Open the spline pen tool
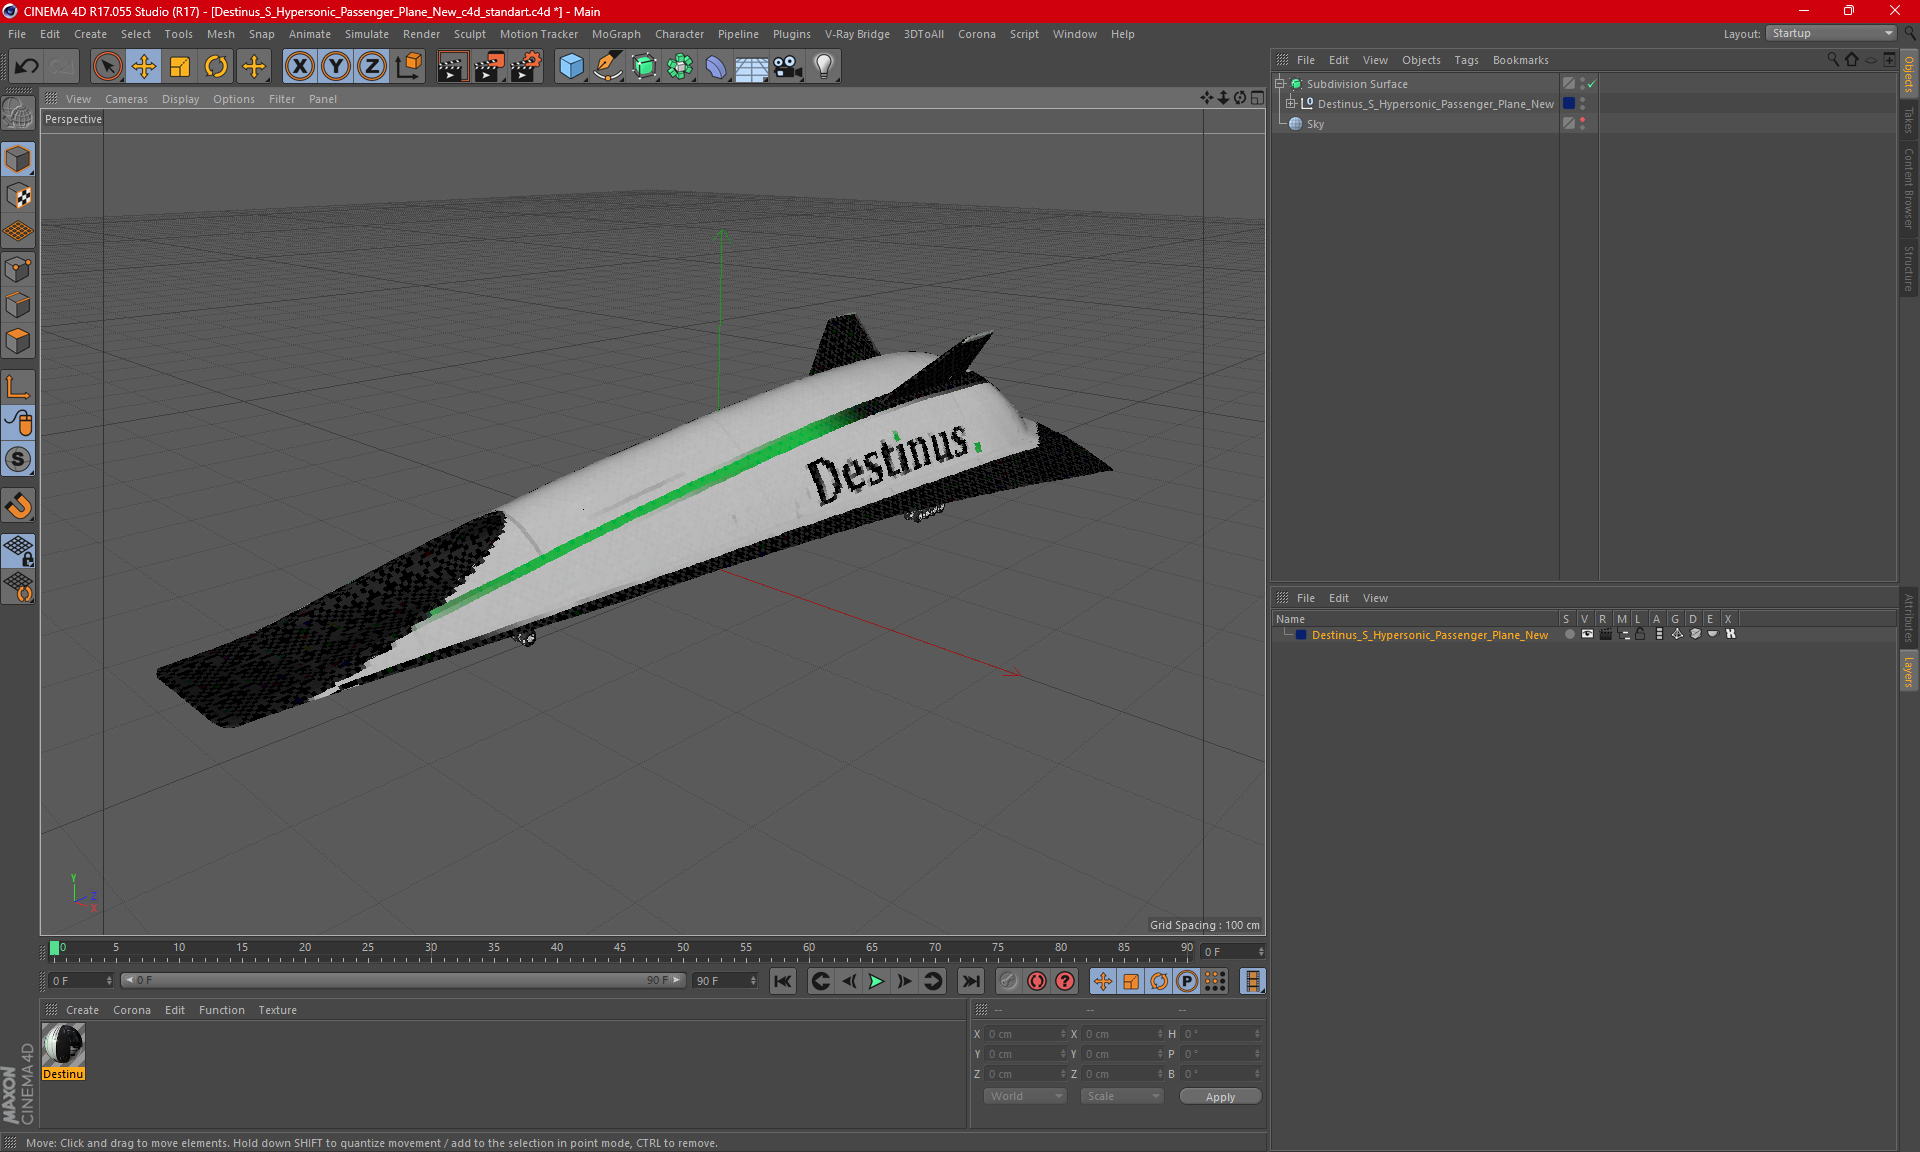 point(608,67)
